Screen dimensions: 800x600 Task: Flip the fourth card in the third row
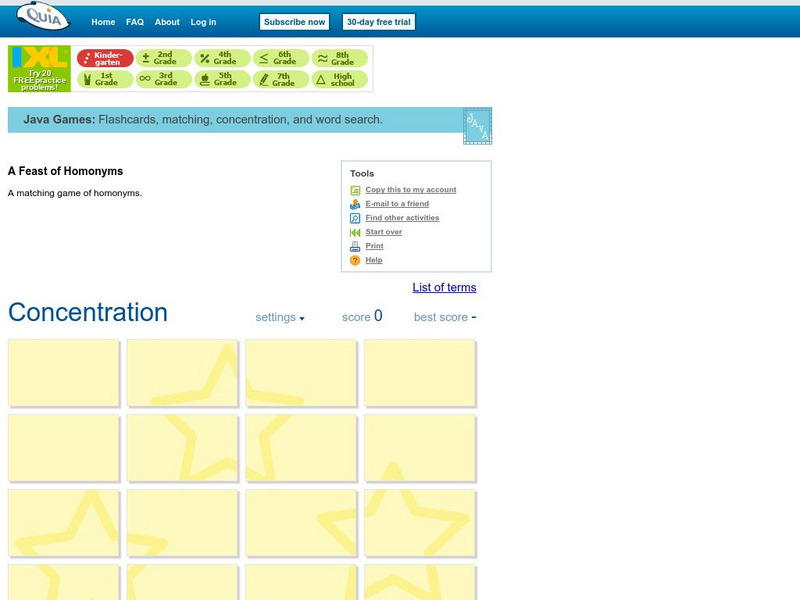pyautogui.click(x=420, y=523)
